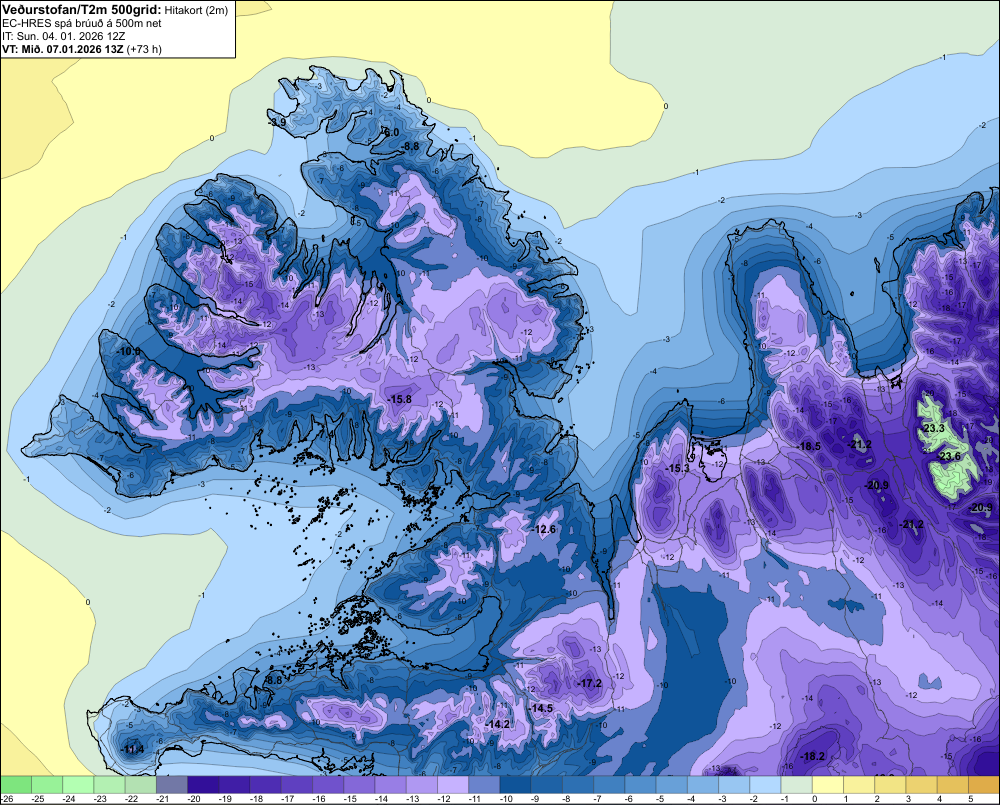Click the '-18.5' temperature value on the map

click(809, 447)
